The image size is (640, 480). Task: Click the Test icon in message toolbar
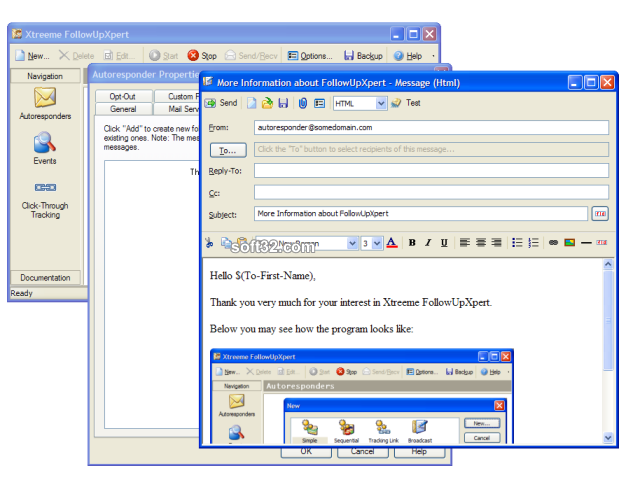396,103
